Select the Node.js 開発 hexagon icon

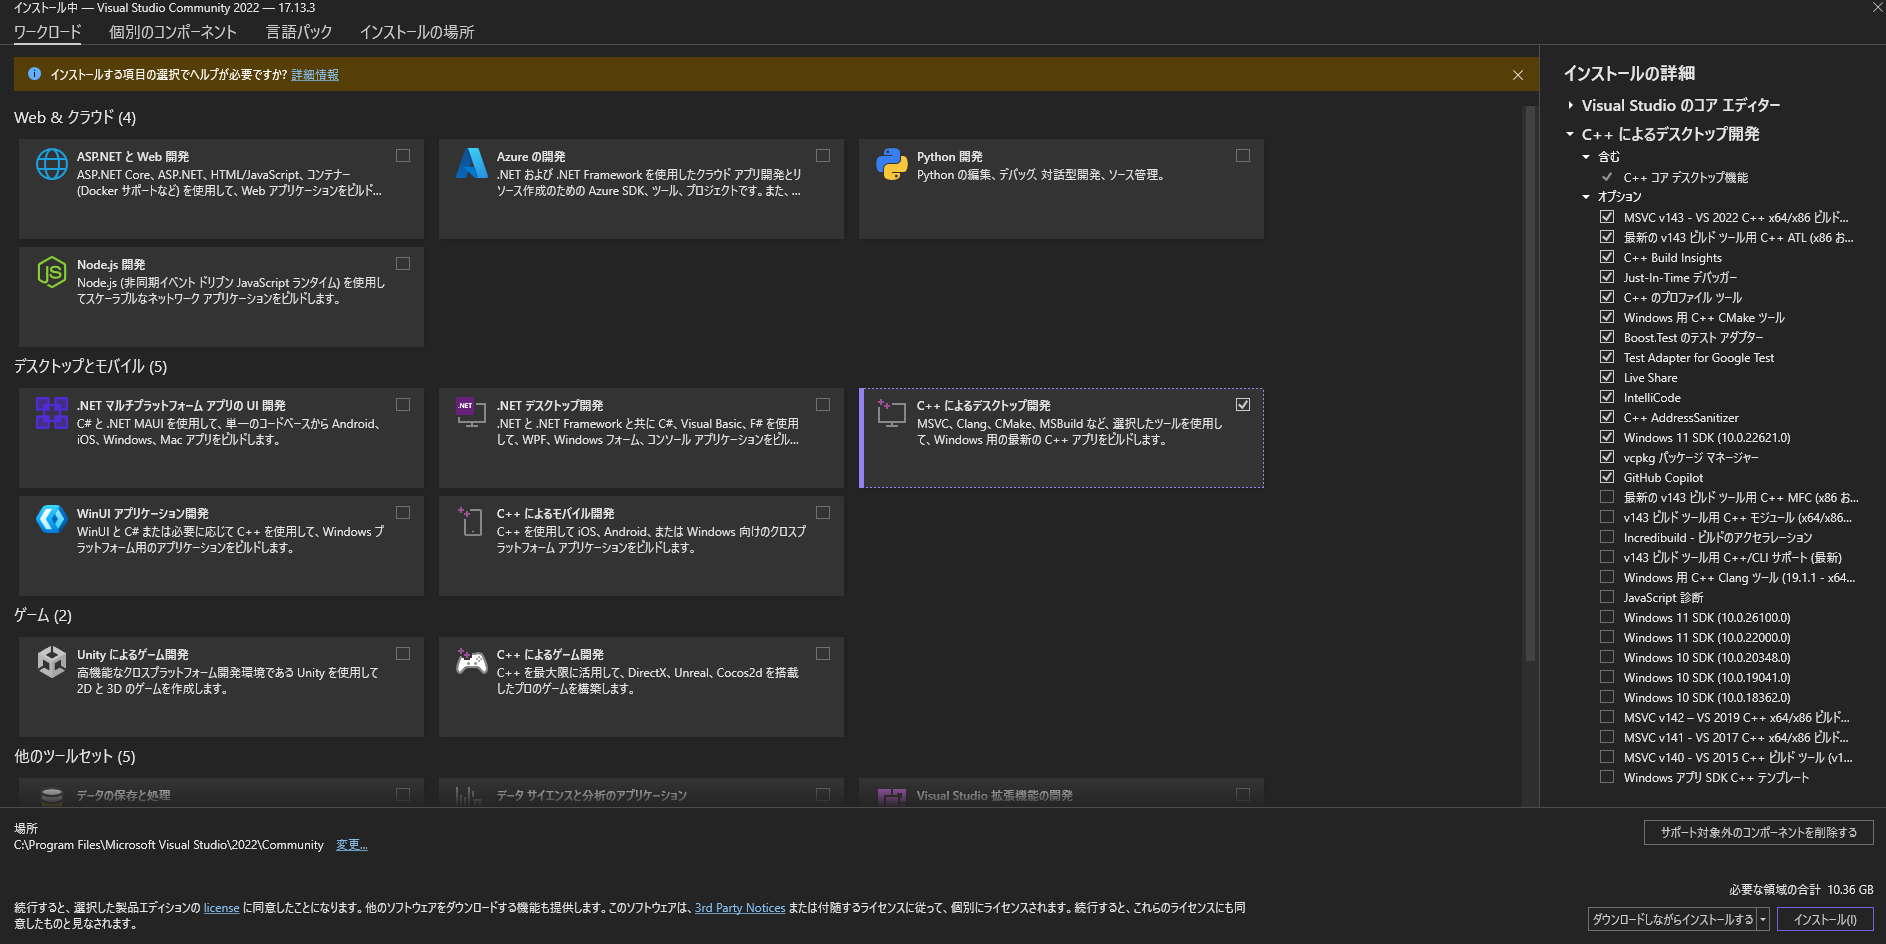[51, 273]
